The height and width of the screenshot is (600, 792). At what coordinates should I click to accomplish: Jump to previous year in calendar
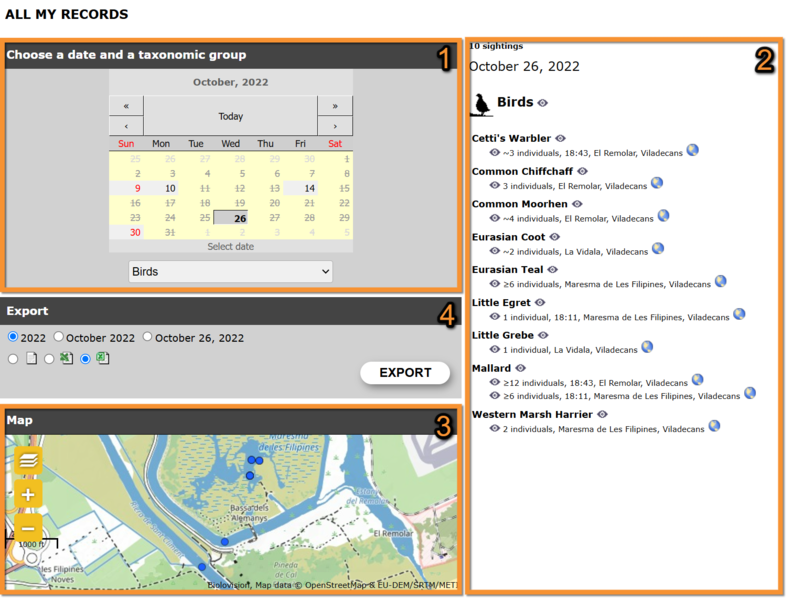pos(126,106)
